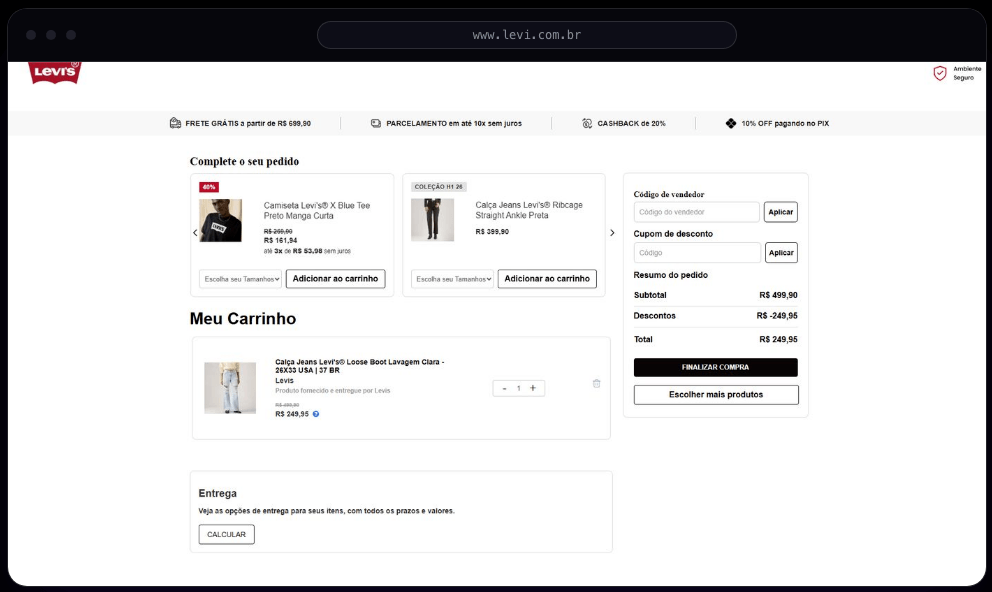Click the Subtotal value 'R$ 499,90'
The height and width of the screenshot is (592, 992).
[x=778, y=295]
